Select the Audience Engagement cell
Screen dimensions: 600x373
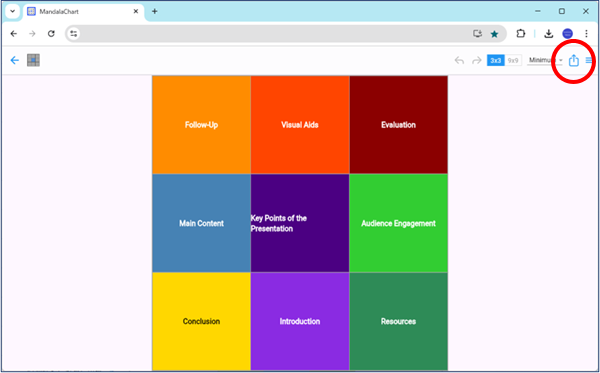[x=398, y=223]
